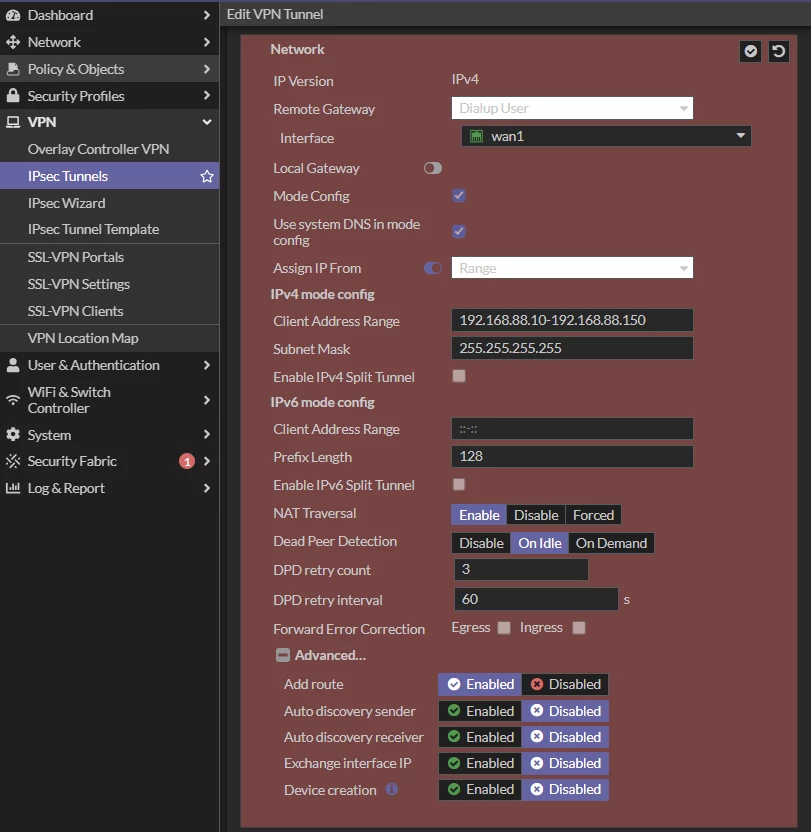Viewport: 811px width, 832px height.
Task: Open SSL-VPN Settings menu item
Action: (x=79, y=284)
